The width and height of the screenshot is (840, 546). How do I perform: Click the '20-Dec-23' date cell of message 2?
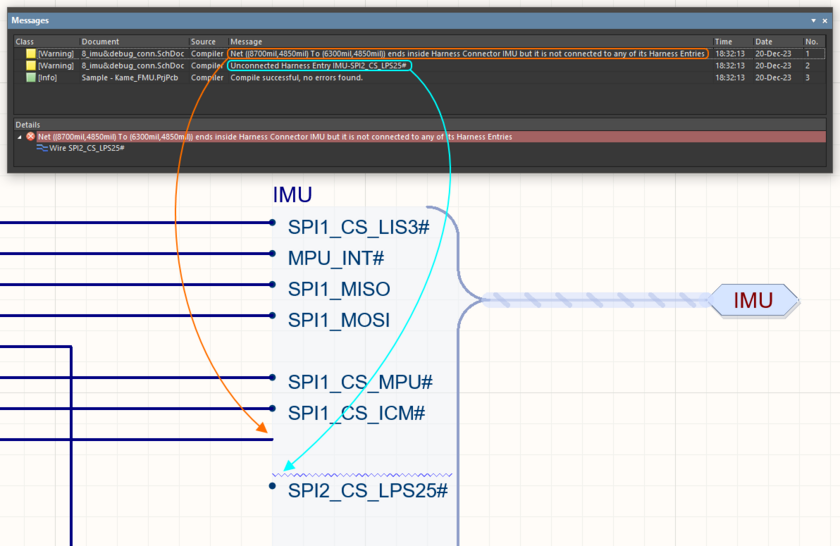[x=773, y=65]
